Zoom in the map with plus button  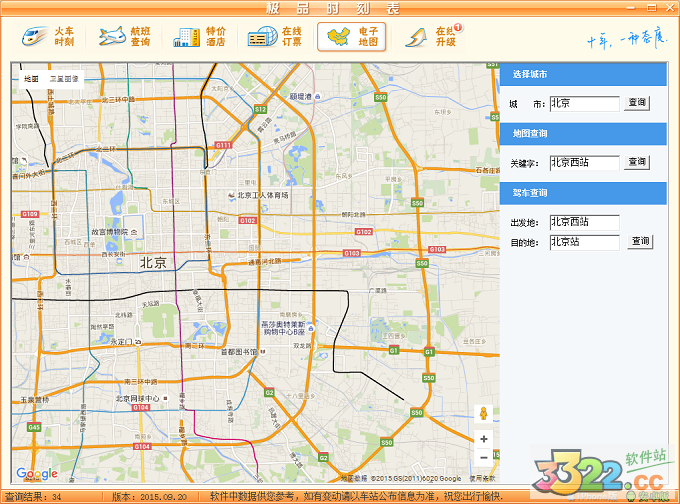(484, 439)
